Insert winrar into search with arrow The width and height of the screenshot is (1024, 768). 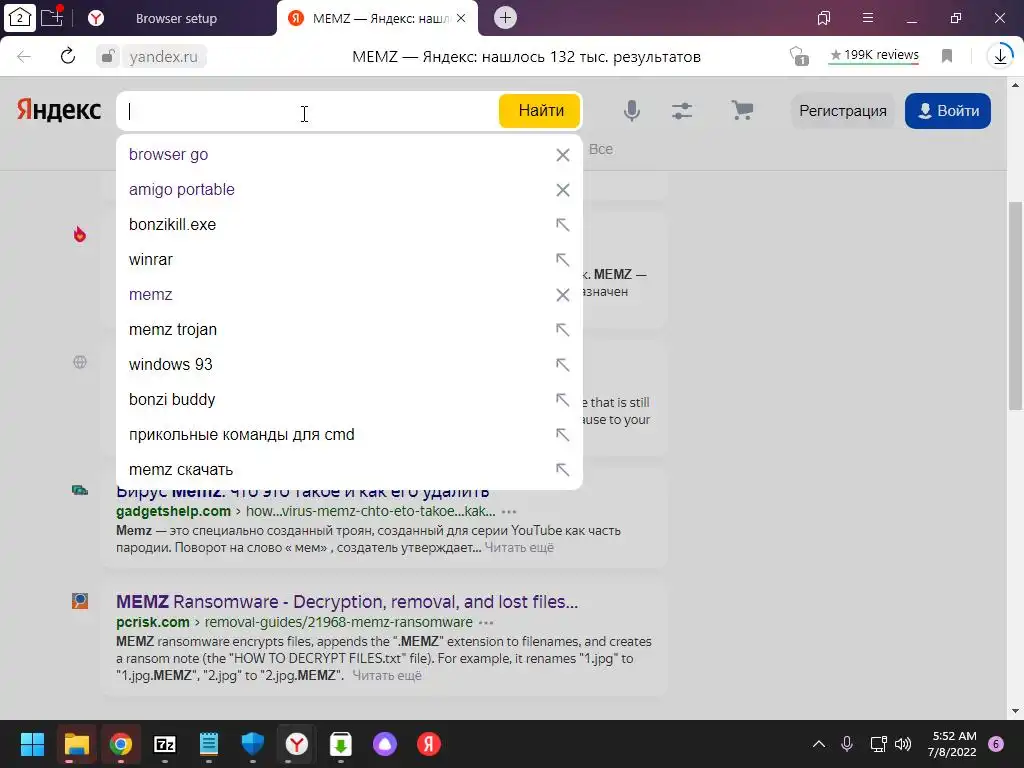point(562,260)
